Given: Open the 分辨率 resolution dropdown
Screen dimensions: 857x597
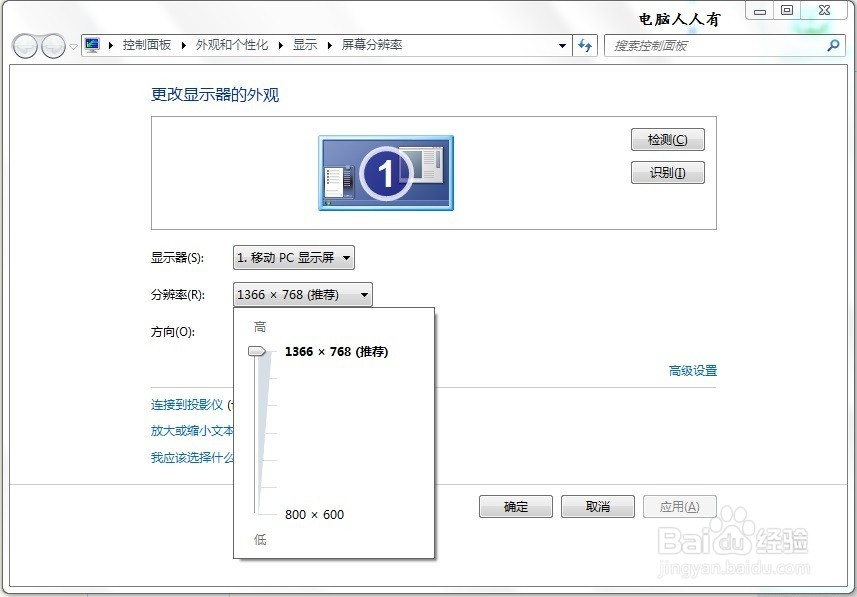Looking at the screenshot, I should [x=303, y=295].
